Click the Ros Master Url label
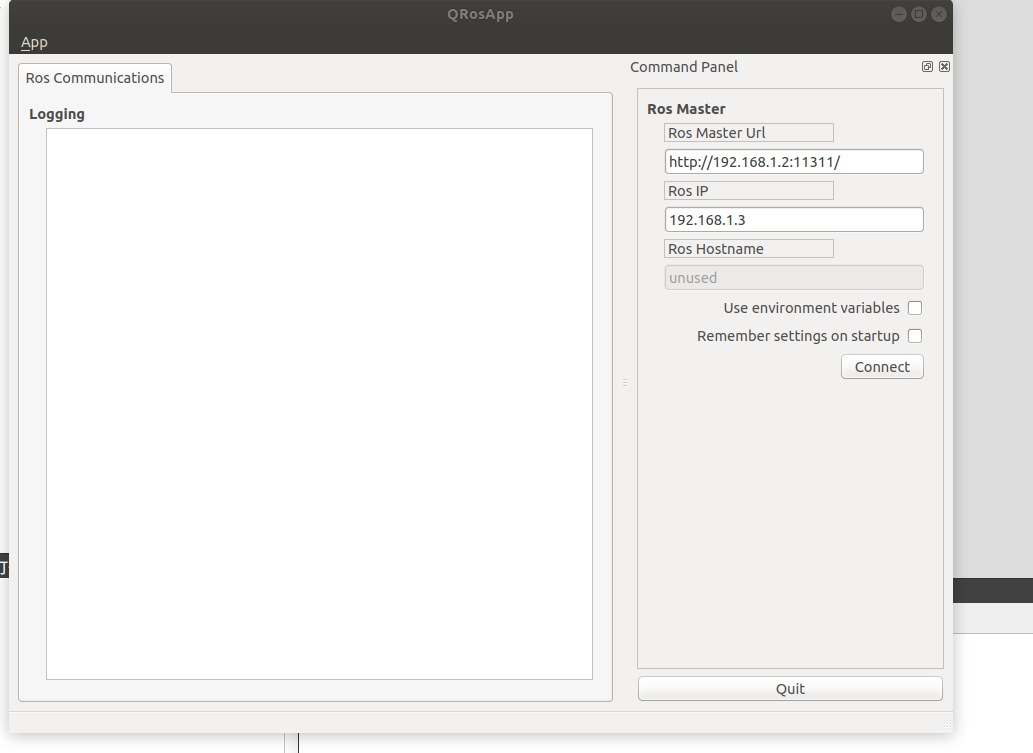1033x753 pixels. (x=749, y=132)
